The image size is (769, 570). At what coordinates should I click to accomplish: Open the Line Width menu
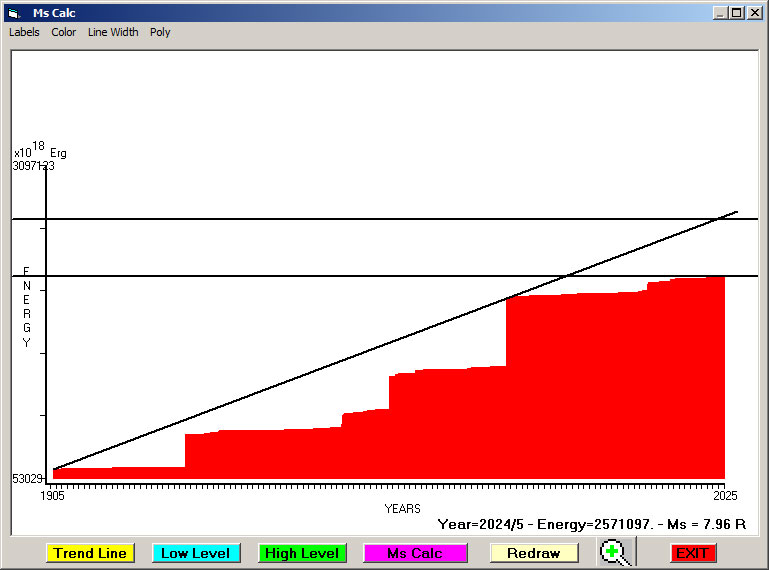coord(113,32)
